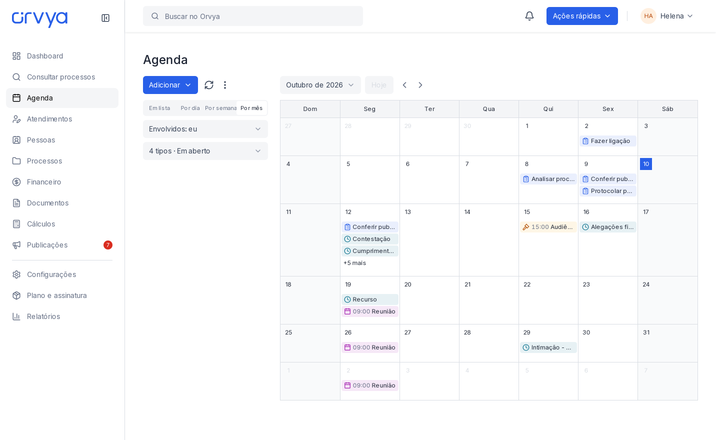Click the Qui column header
This screenshot has width=720, height=440.
(548, 109)
